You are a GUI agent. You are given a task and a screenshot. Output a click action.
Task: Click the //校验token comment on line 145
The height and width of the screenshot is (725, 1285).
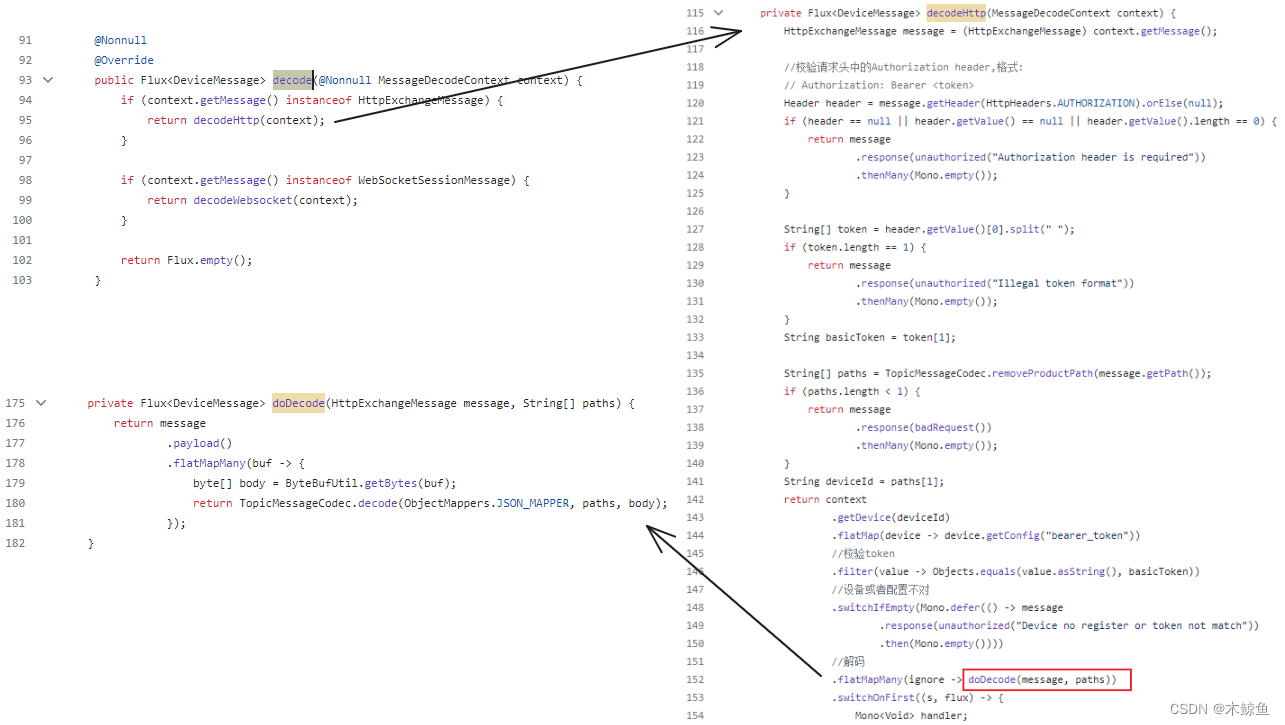[x=863, y=553]
